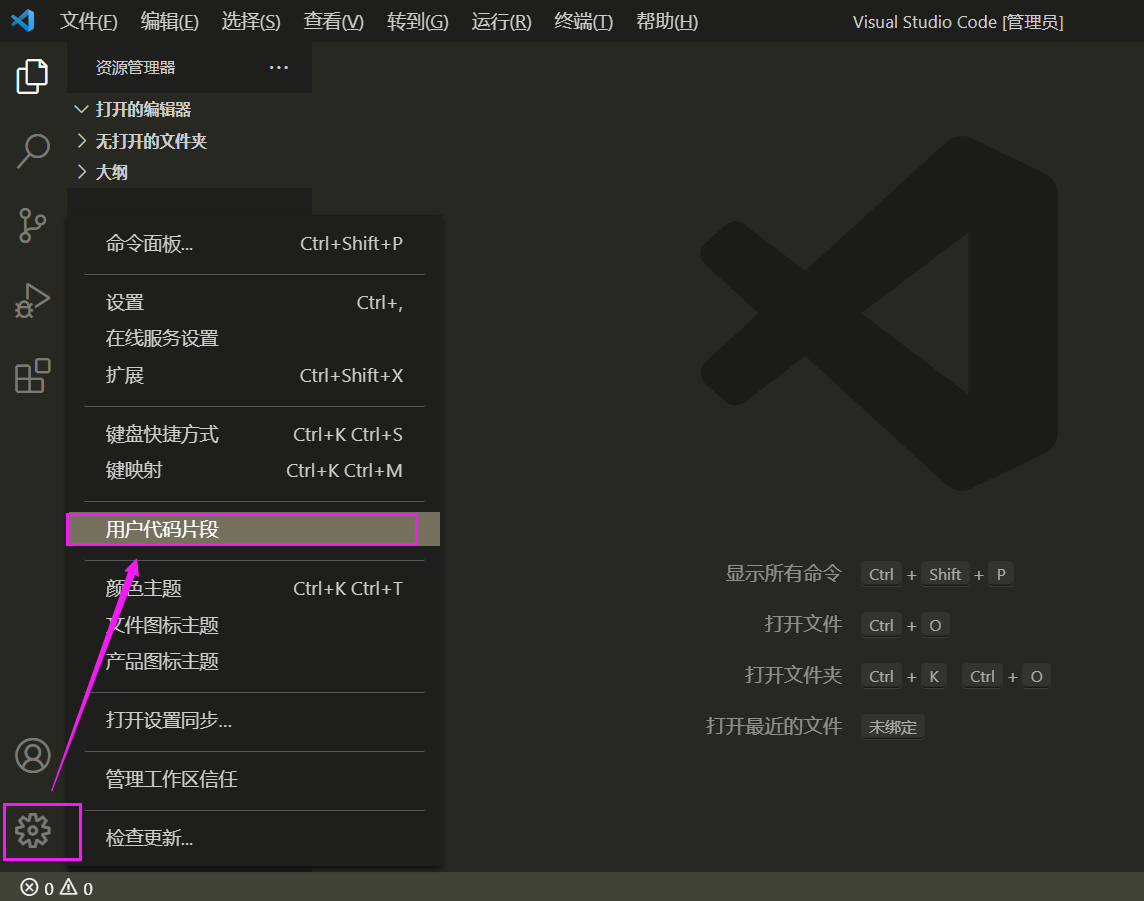Choose 扩展 in the manage menu
Screen dimensions: 1144x901
[254, 375]
